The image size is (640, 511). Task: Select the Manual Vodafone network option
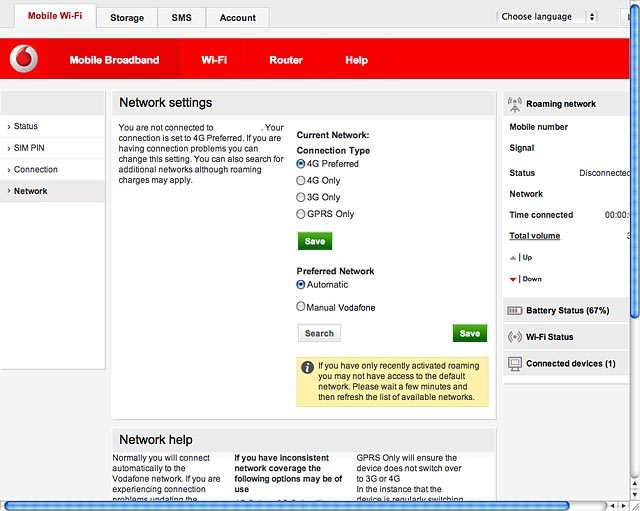pos(300,306)
